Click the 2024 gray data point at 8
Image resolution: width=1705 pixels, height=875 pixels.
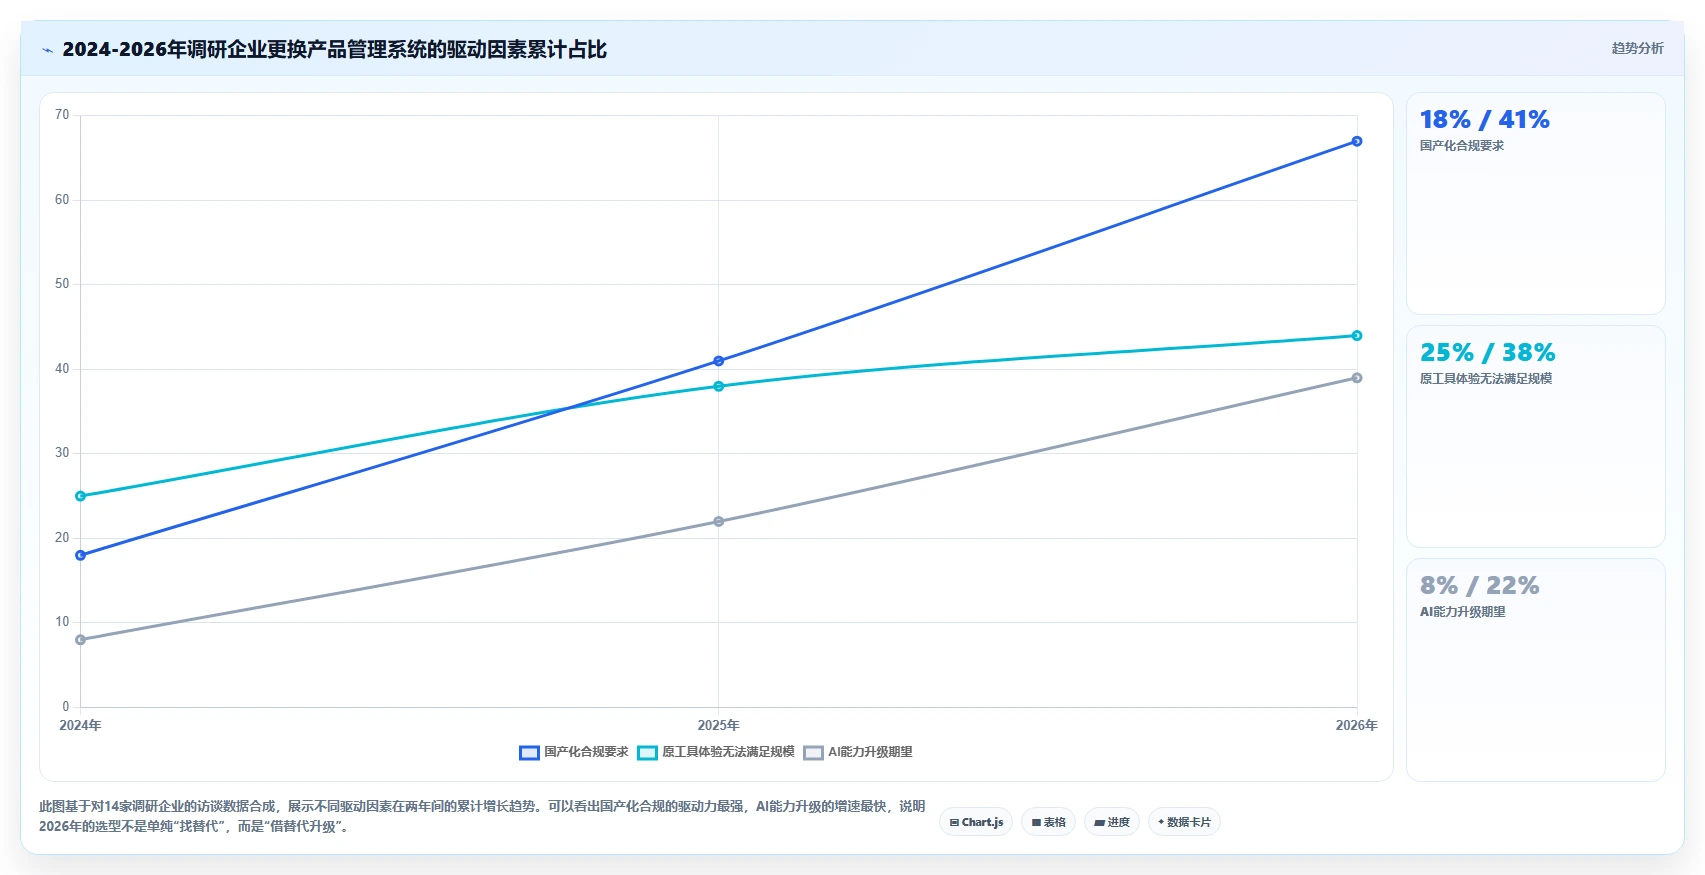click(80, 640)
